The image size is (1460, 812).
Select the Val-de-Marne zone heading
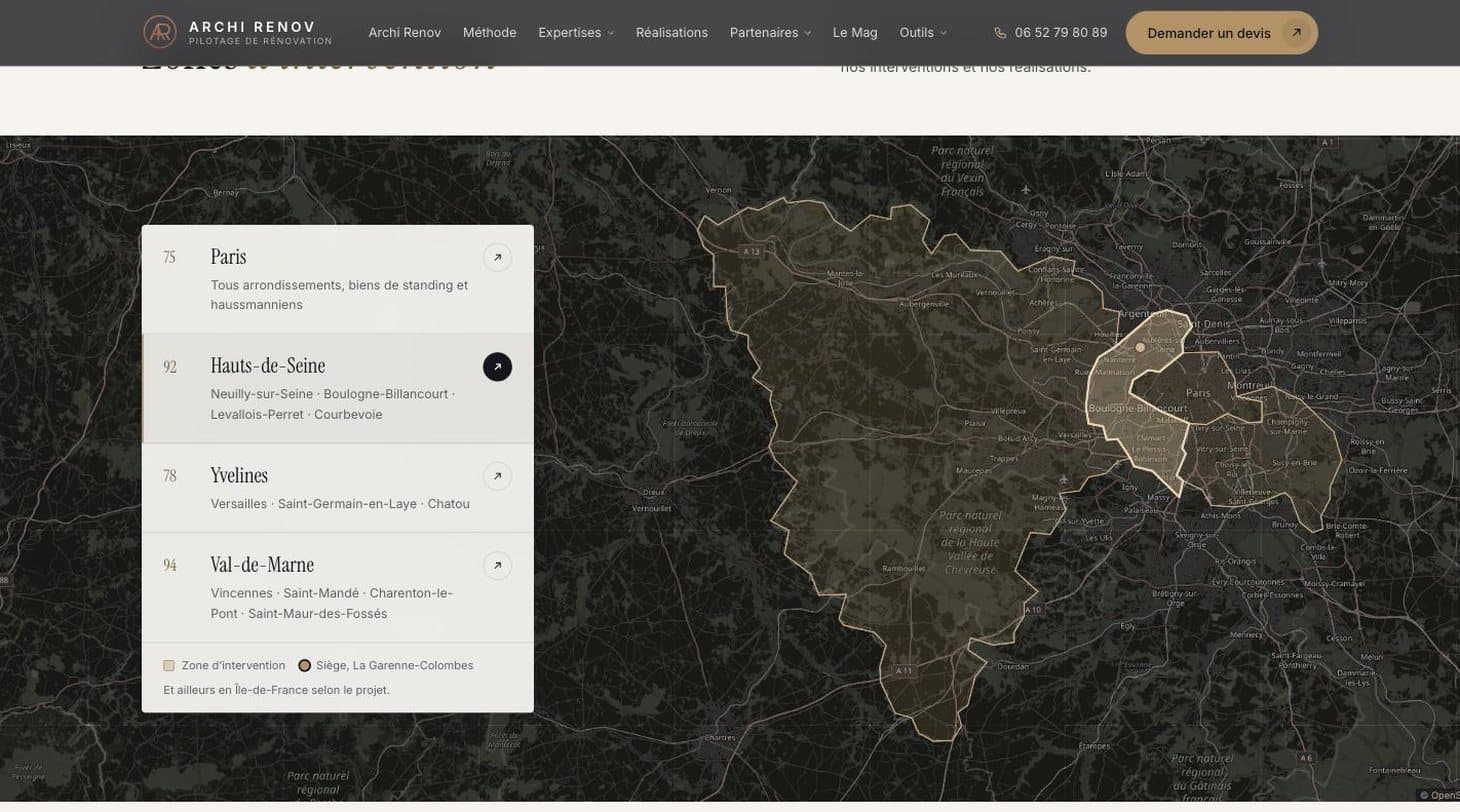[x=262, y=565]
